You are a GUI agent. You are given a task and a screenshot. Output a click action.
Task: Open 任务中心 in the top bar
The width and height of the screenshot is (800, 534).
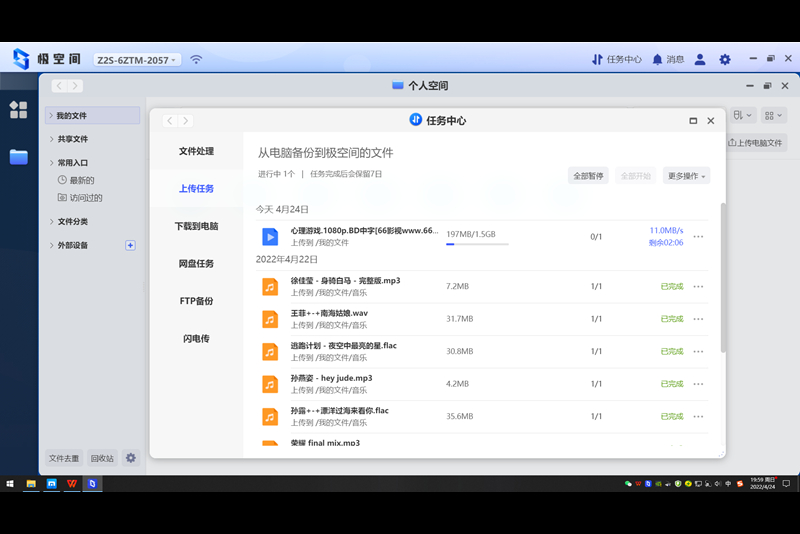(616, 59)
